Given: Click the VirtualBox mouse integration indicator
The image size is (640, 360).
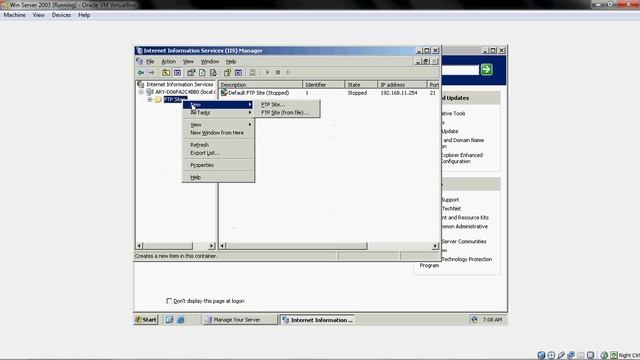Looking at the screenshot, I should [604, 355].
